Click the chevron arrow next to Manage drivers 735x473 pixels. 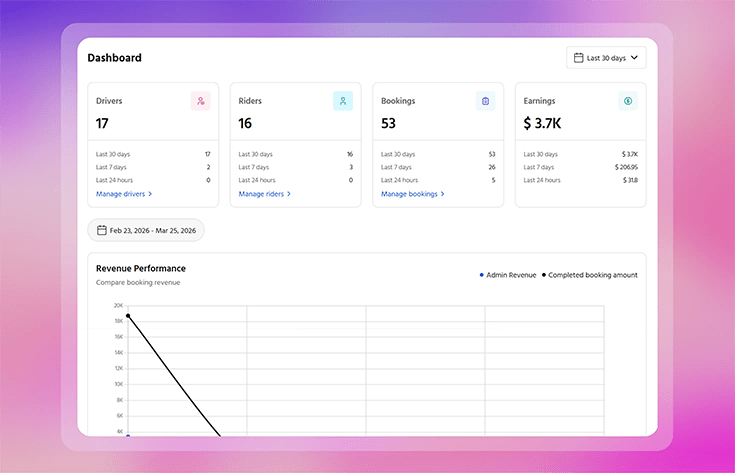[x=150, y=194]
